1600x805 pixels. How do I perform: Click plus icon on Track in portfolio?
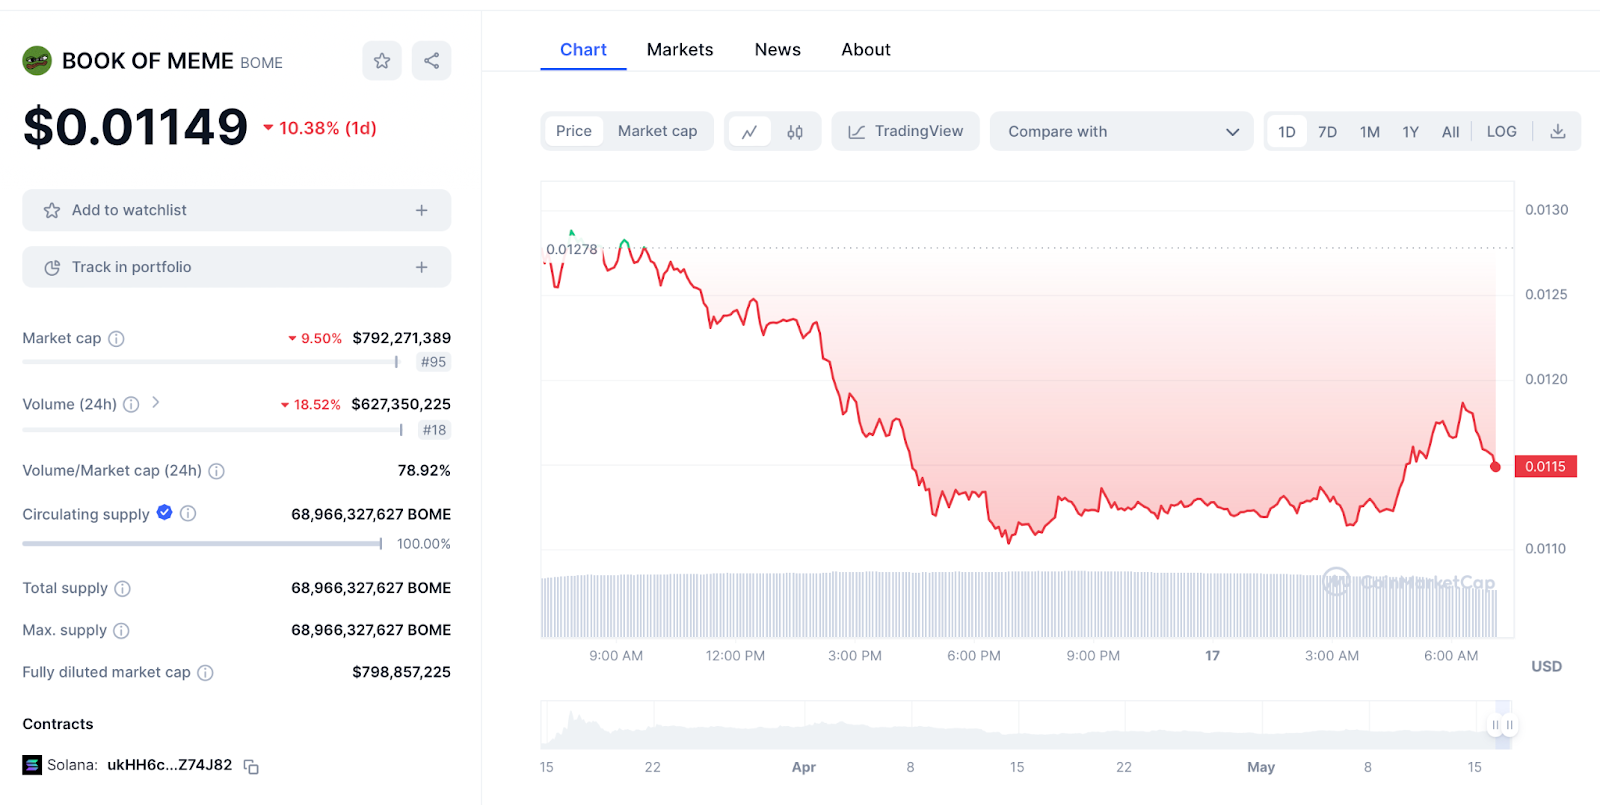[x=422, y=267]
